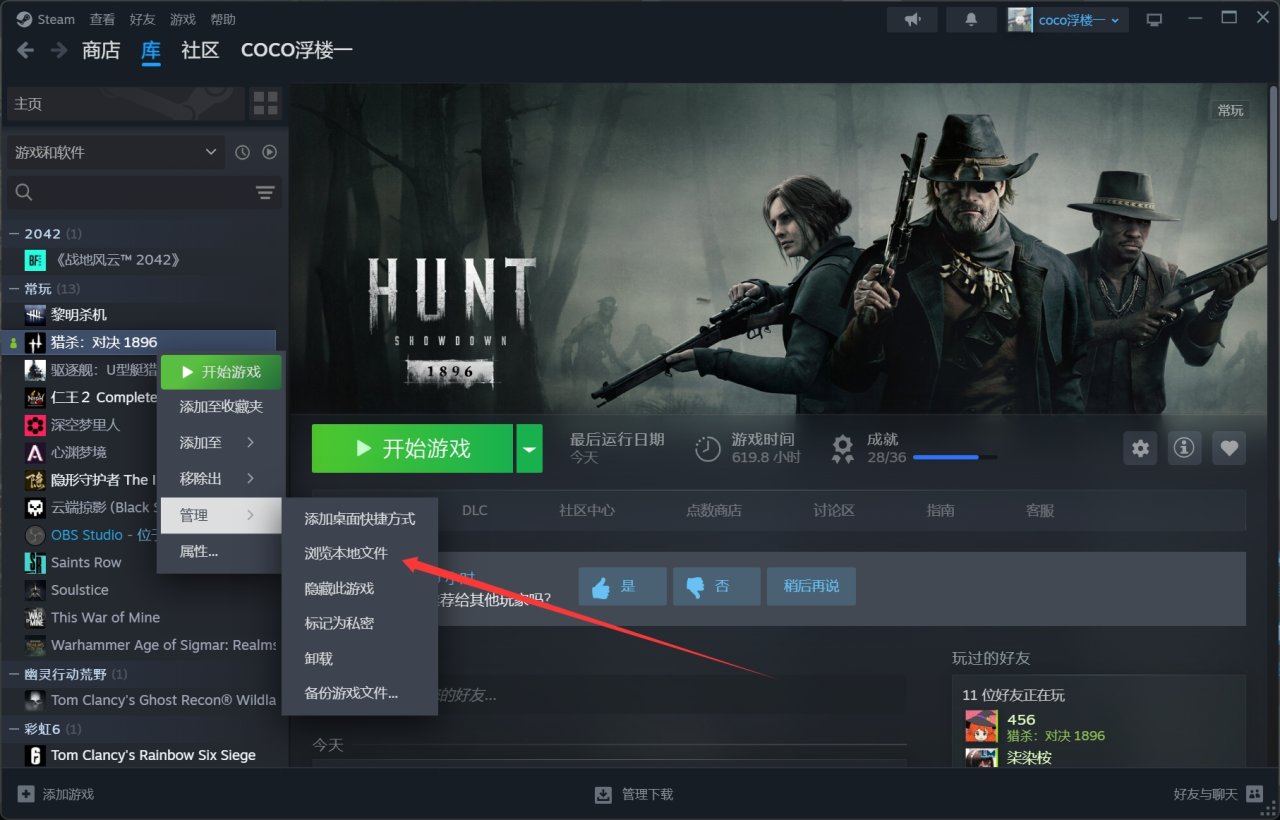Click the large green 开始游戏 button

click(x=412, y=448)
